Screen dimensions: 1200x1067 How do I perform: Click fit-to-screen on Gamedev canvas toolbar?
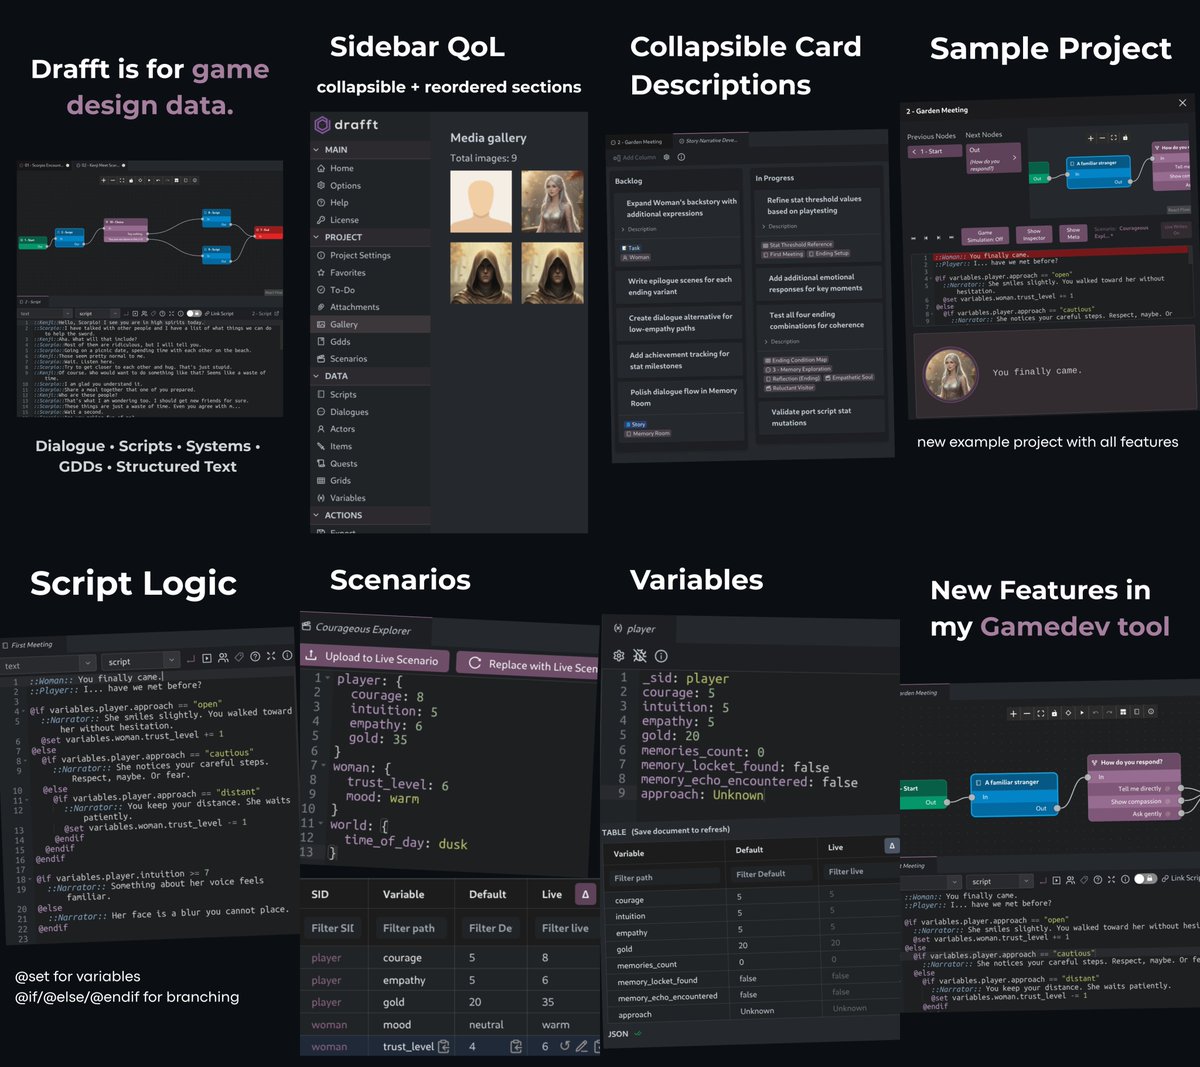1041,714
